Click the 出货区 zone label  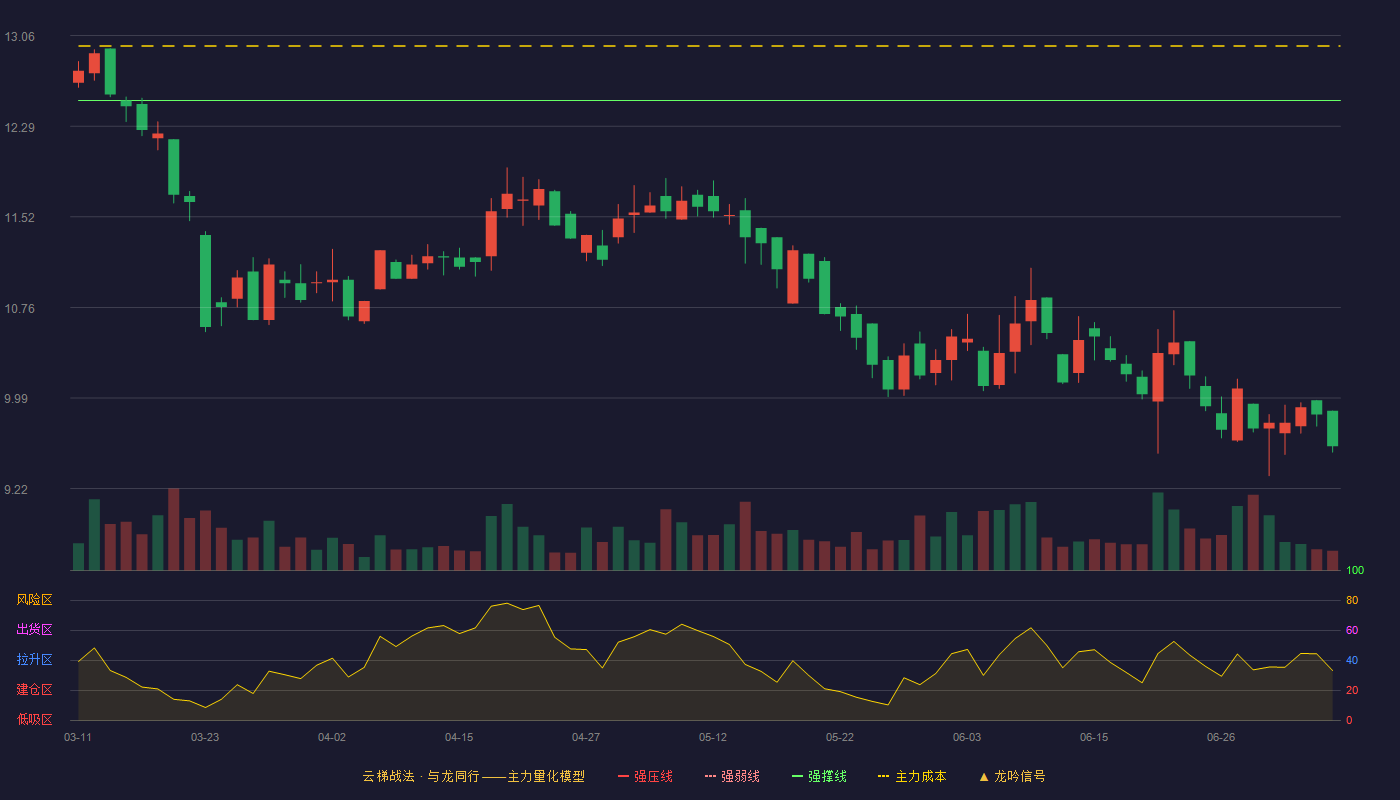click(x=34, y=630)
